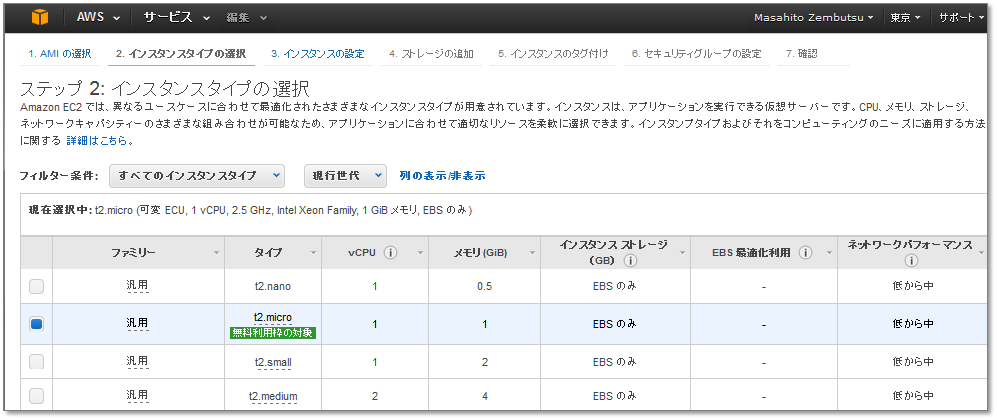Viewport: 997px width, 420px height.
Task: Open メモリ(GiB) column sort arrow
Action: 532,254
